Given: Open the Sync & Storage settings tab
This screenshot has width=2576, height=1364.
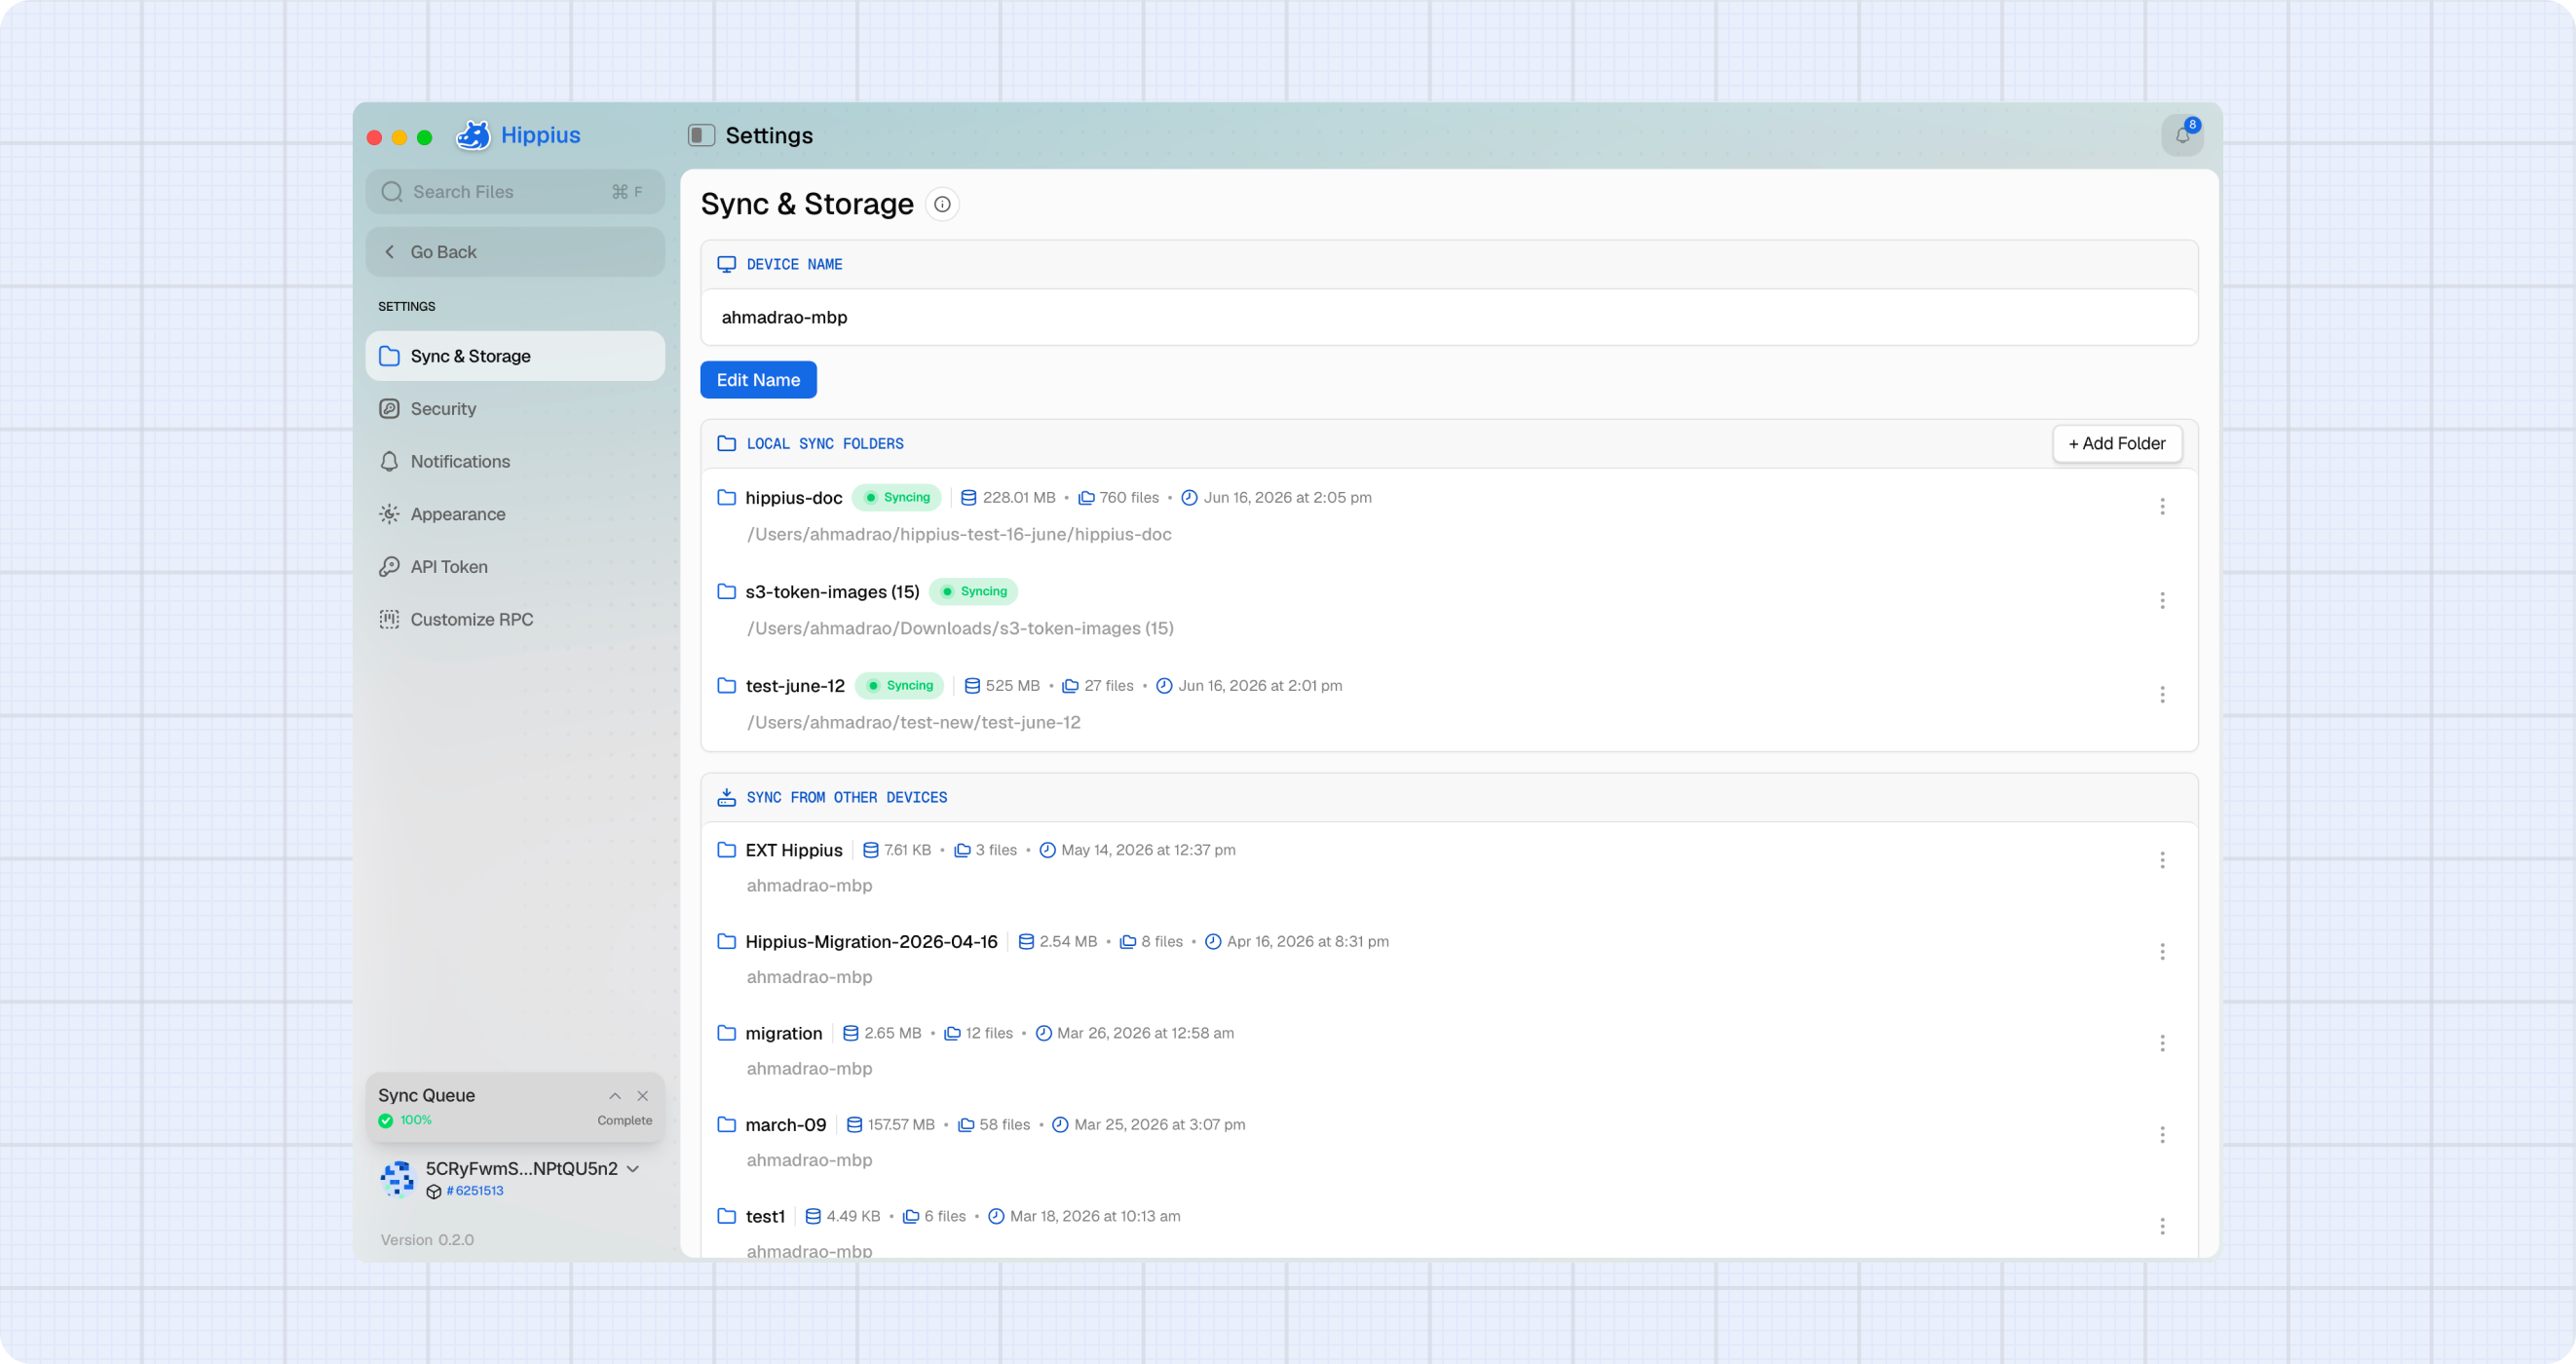Looking at the screenshot, I should pos(515,356).
